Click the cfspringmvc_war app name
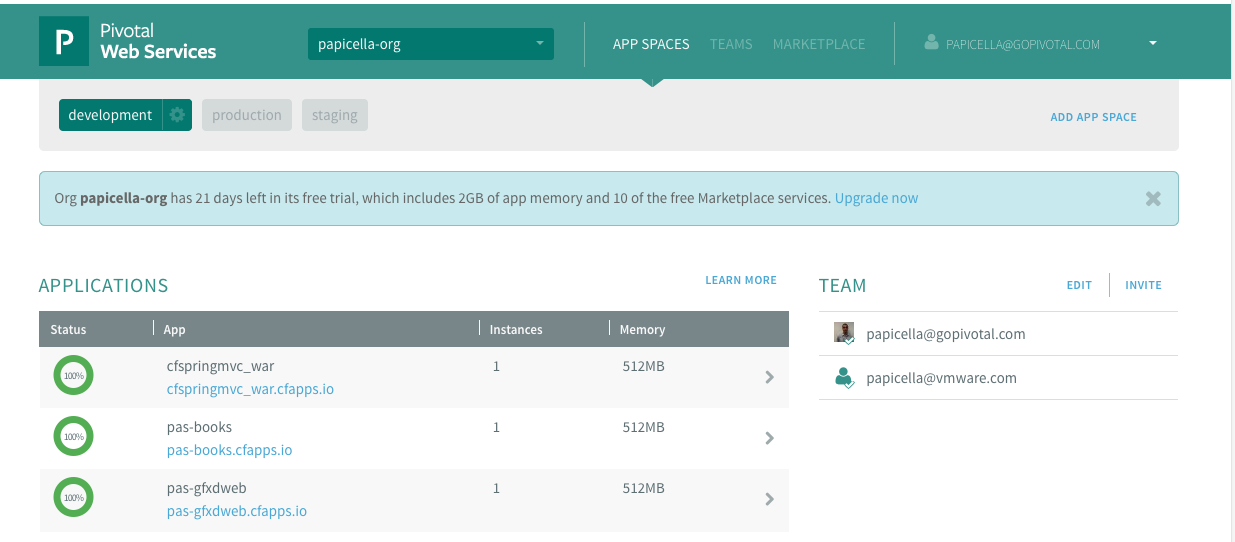This screenshot has width=1235, height=542. tap(220, 366)
